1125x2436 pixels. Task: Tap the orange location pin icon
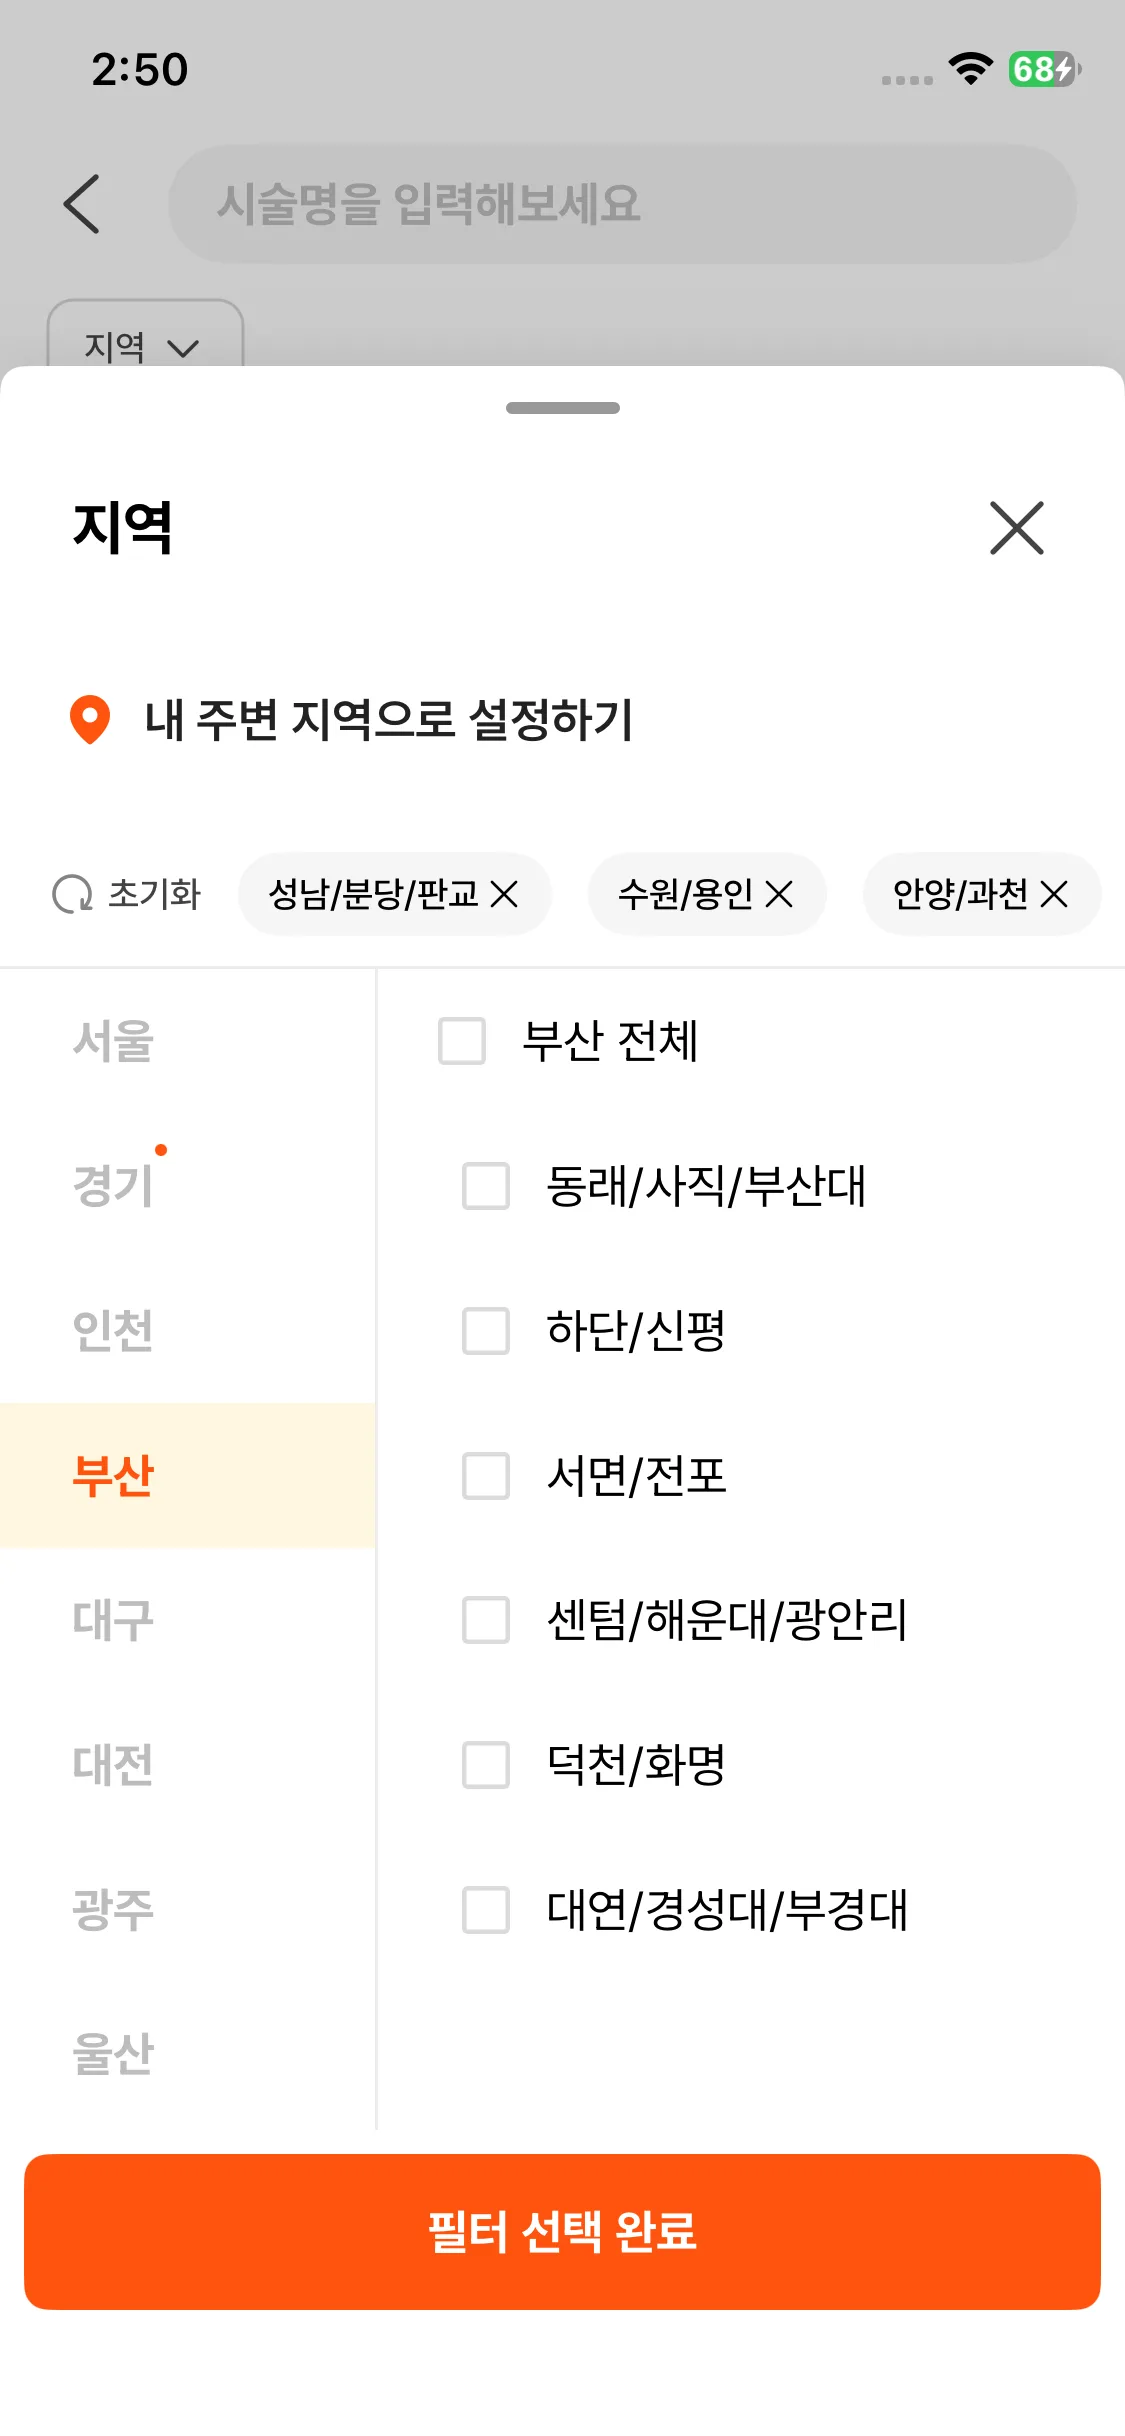[90, 720]
